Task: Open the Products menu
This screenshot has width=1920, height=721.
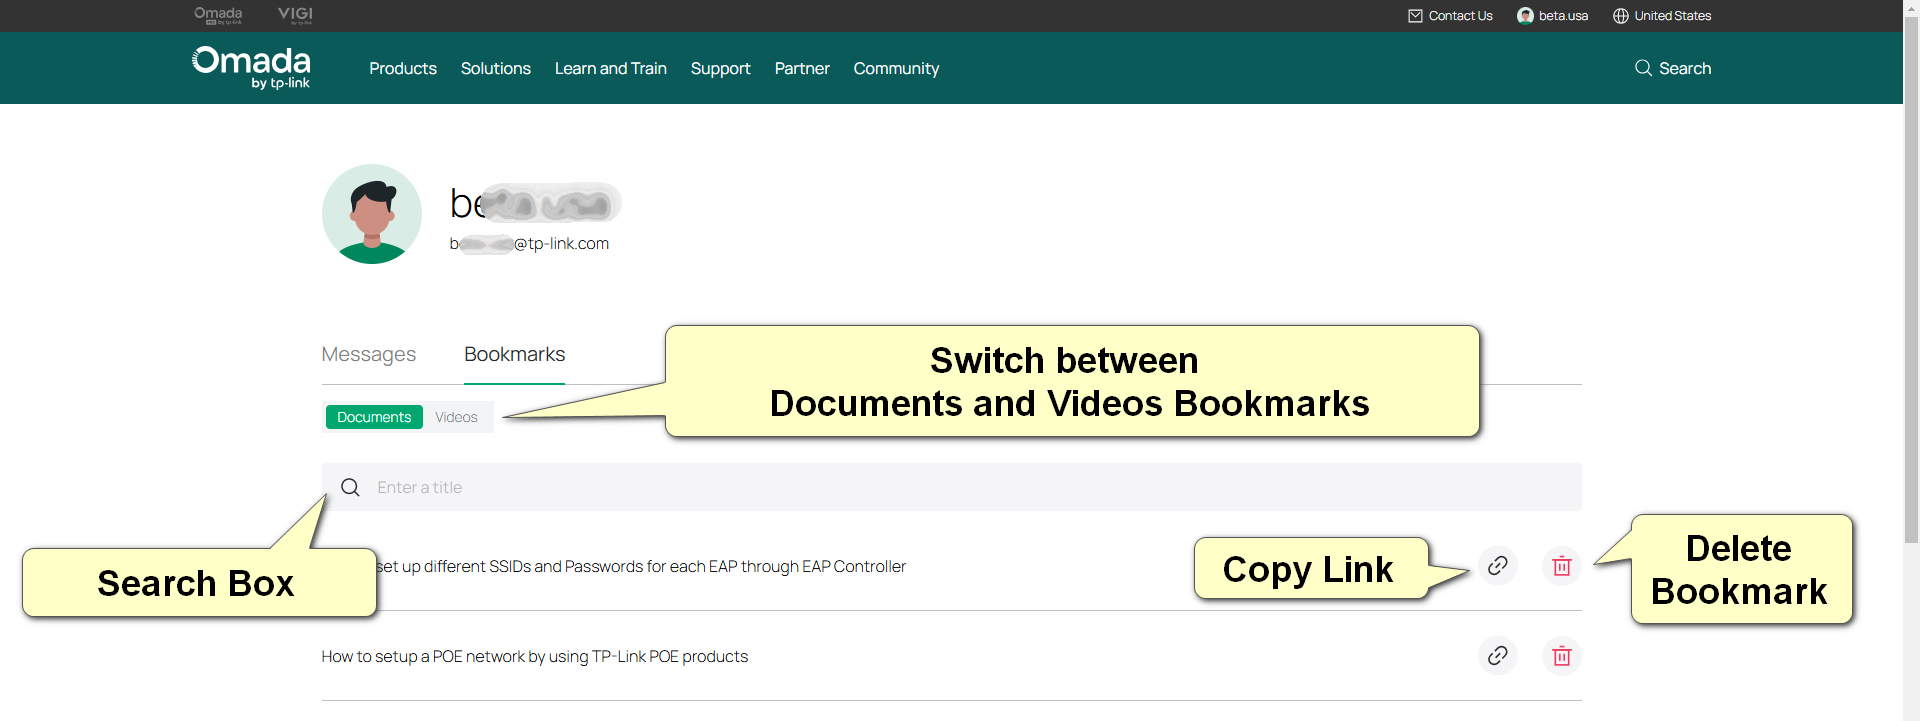Action: point(403,68)
